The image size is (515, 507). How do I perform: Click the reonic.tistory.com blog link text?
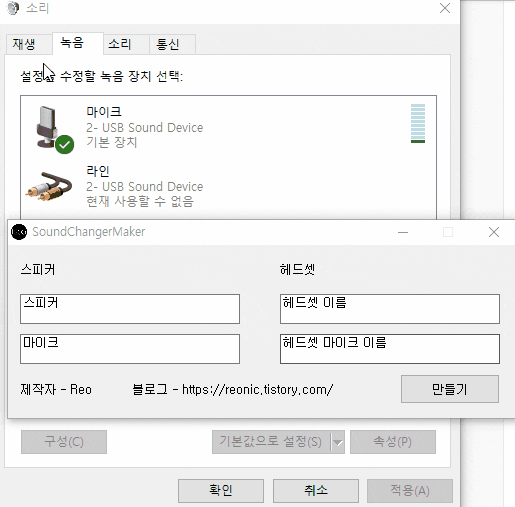click(x=257, y=389)
